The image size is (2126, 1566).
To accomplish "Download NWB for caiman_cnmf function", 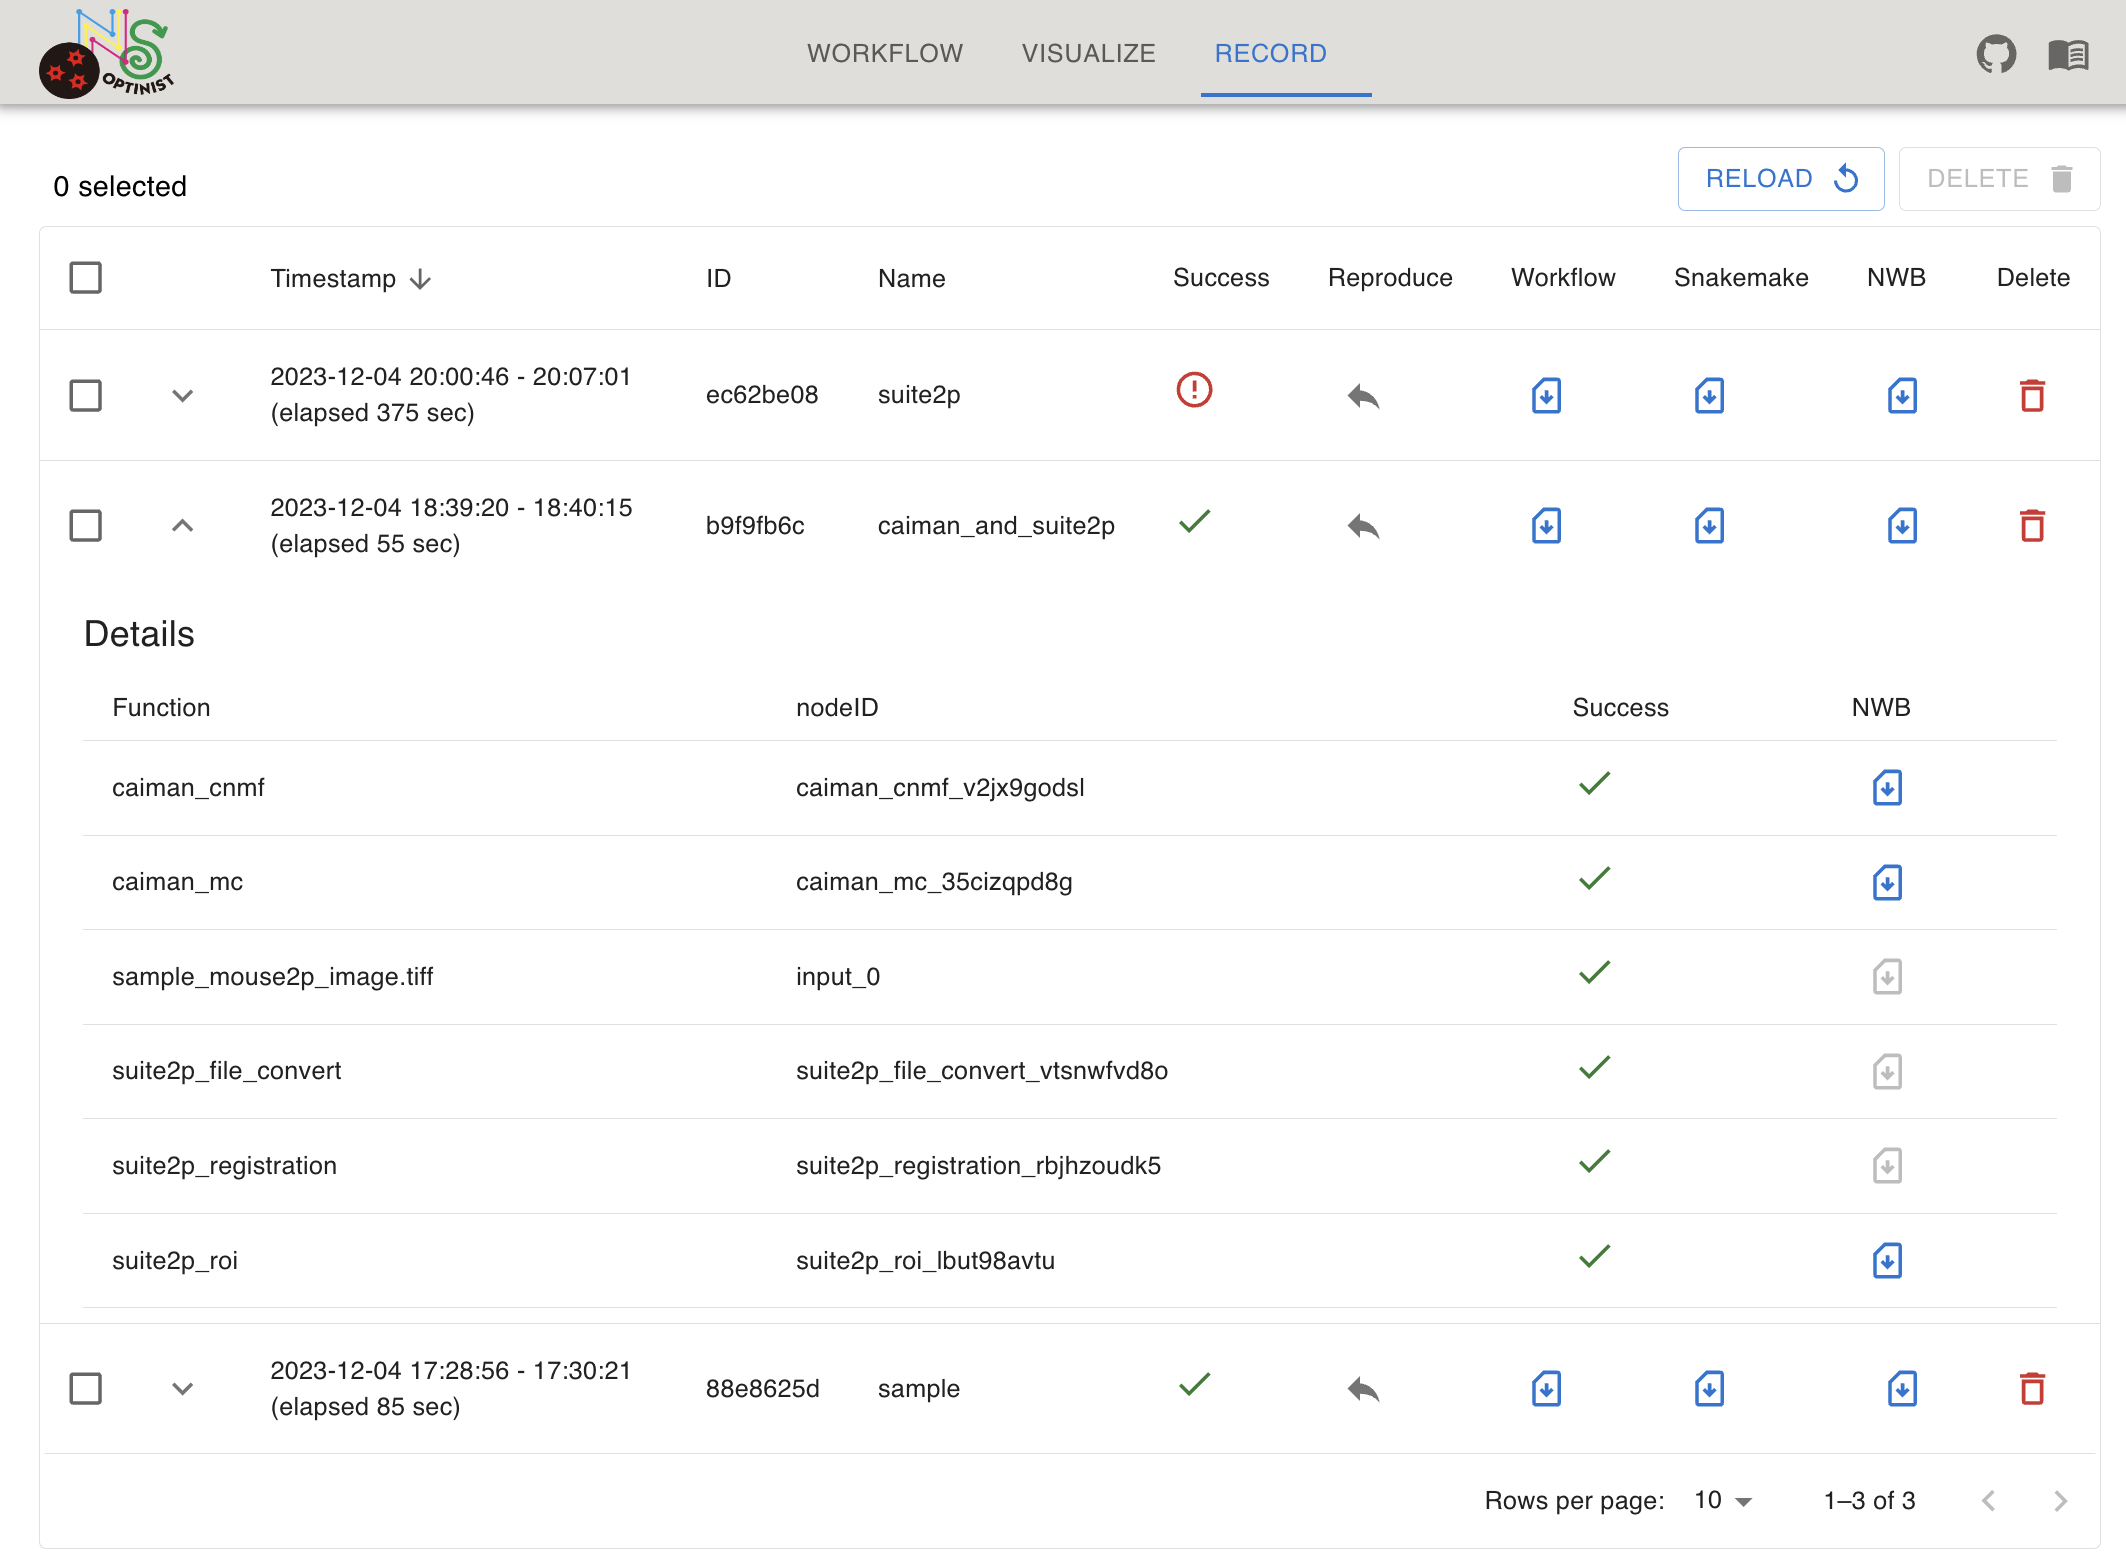I will pos(1886,788).
